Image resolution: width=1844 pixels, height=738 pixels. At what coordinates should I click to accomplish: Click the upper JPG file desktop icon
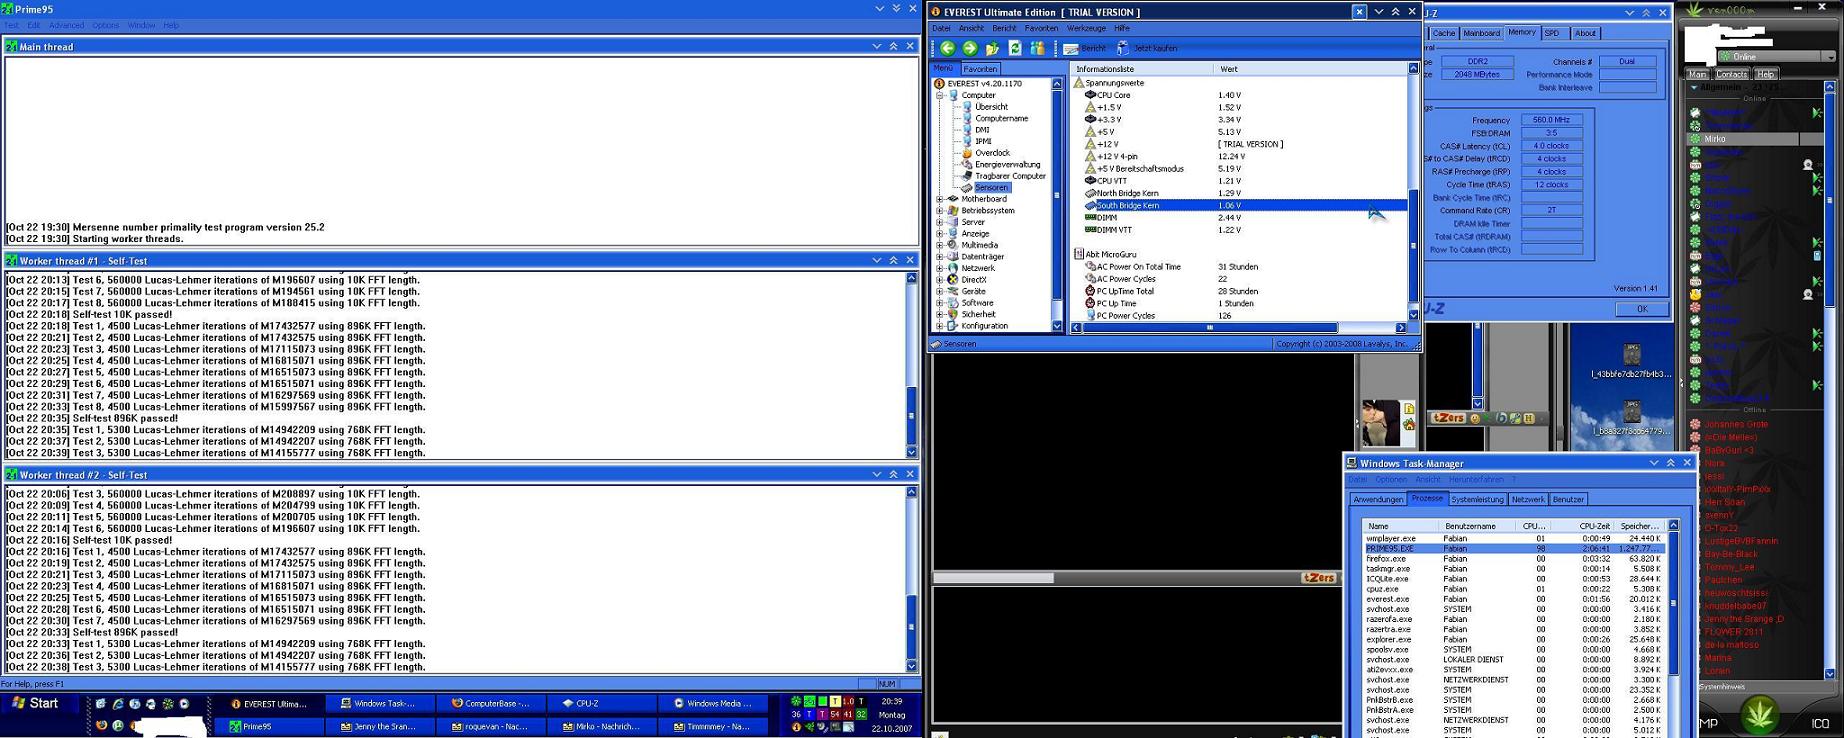pyautogui.click(x=1631, y=354)
